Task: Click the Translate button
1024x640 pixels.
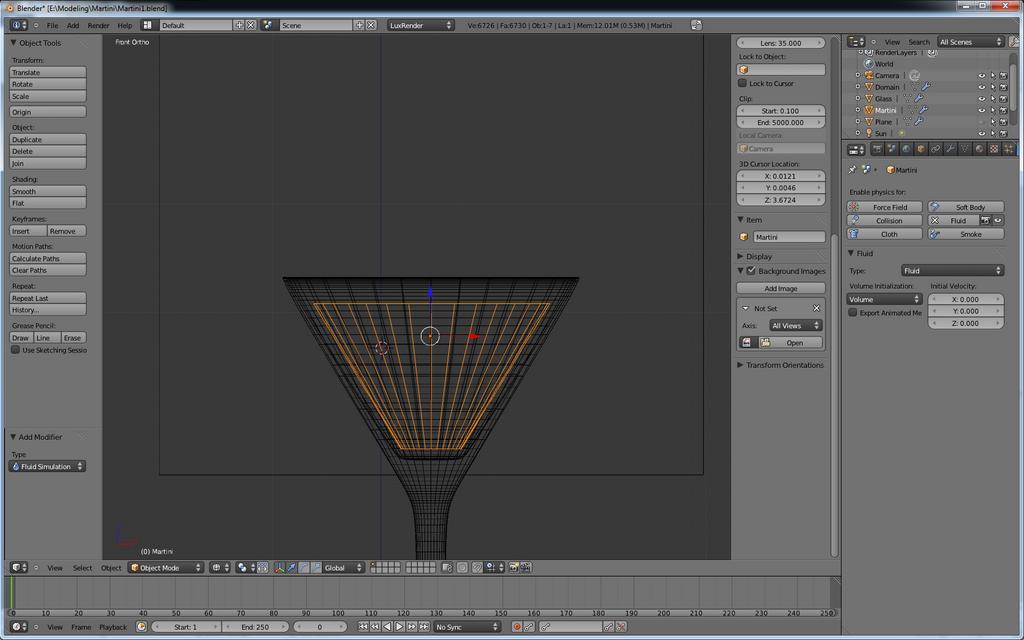Action: (48, 72)
